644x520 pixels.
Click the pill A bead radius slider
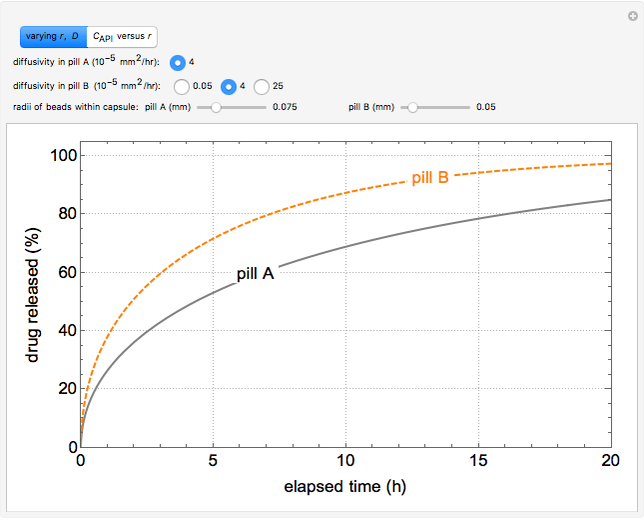click(x=218, y=107)
